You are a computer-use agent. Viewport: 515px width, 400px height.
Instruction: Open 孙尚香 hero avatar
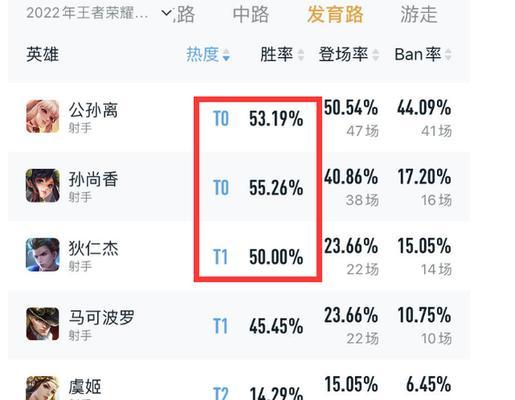click(43, 186)
